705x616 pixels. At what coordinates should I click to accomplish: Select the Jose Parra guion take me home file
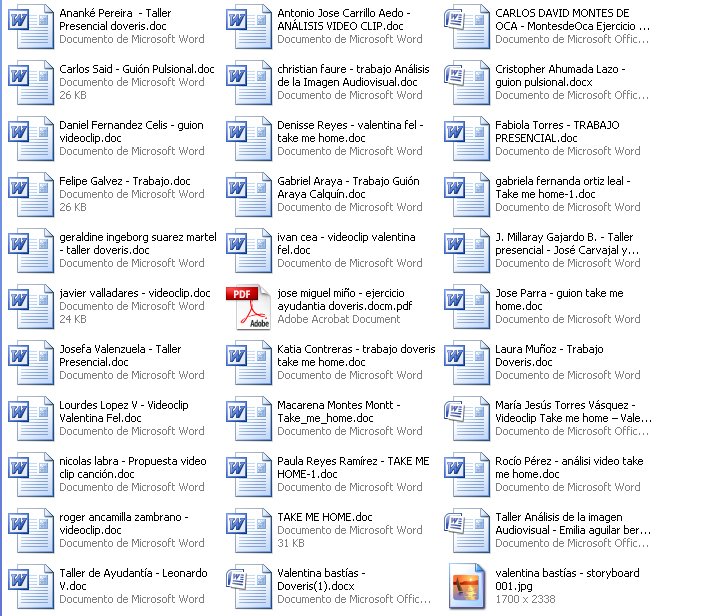[558, 300]
